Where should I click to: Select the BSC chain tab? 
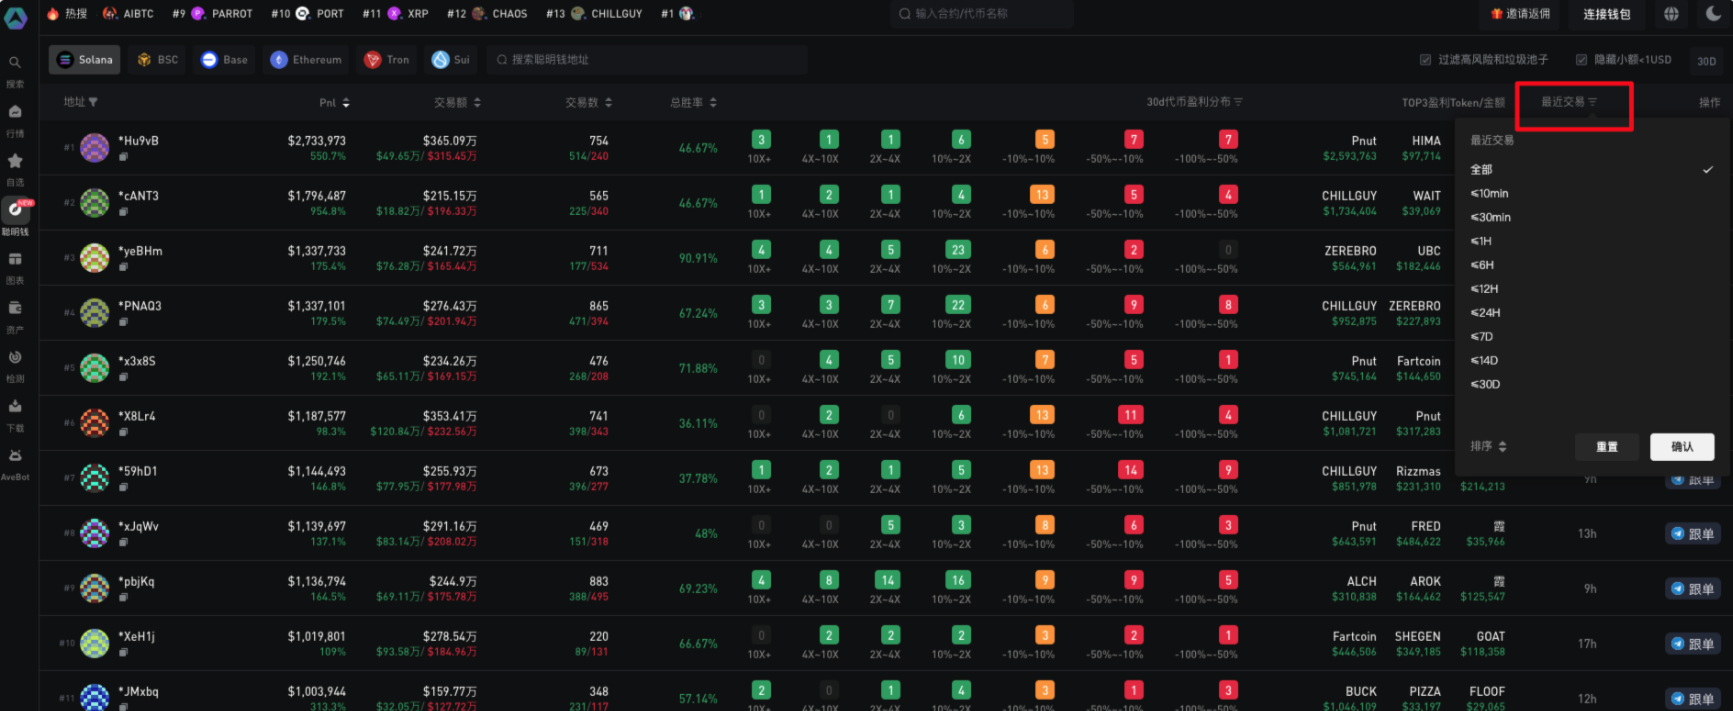point(157,60)
